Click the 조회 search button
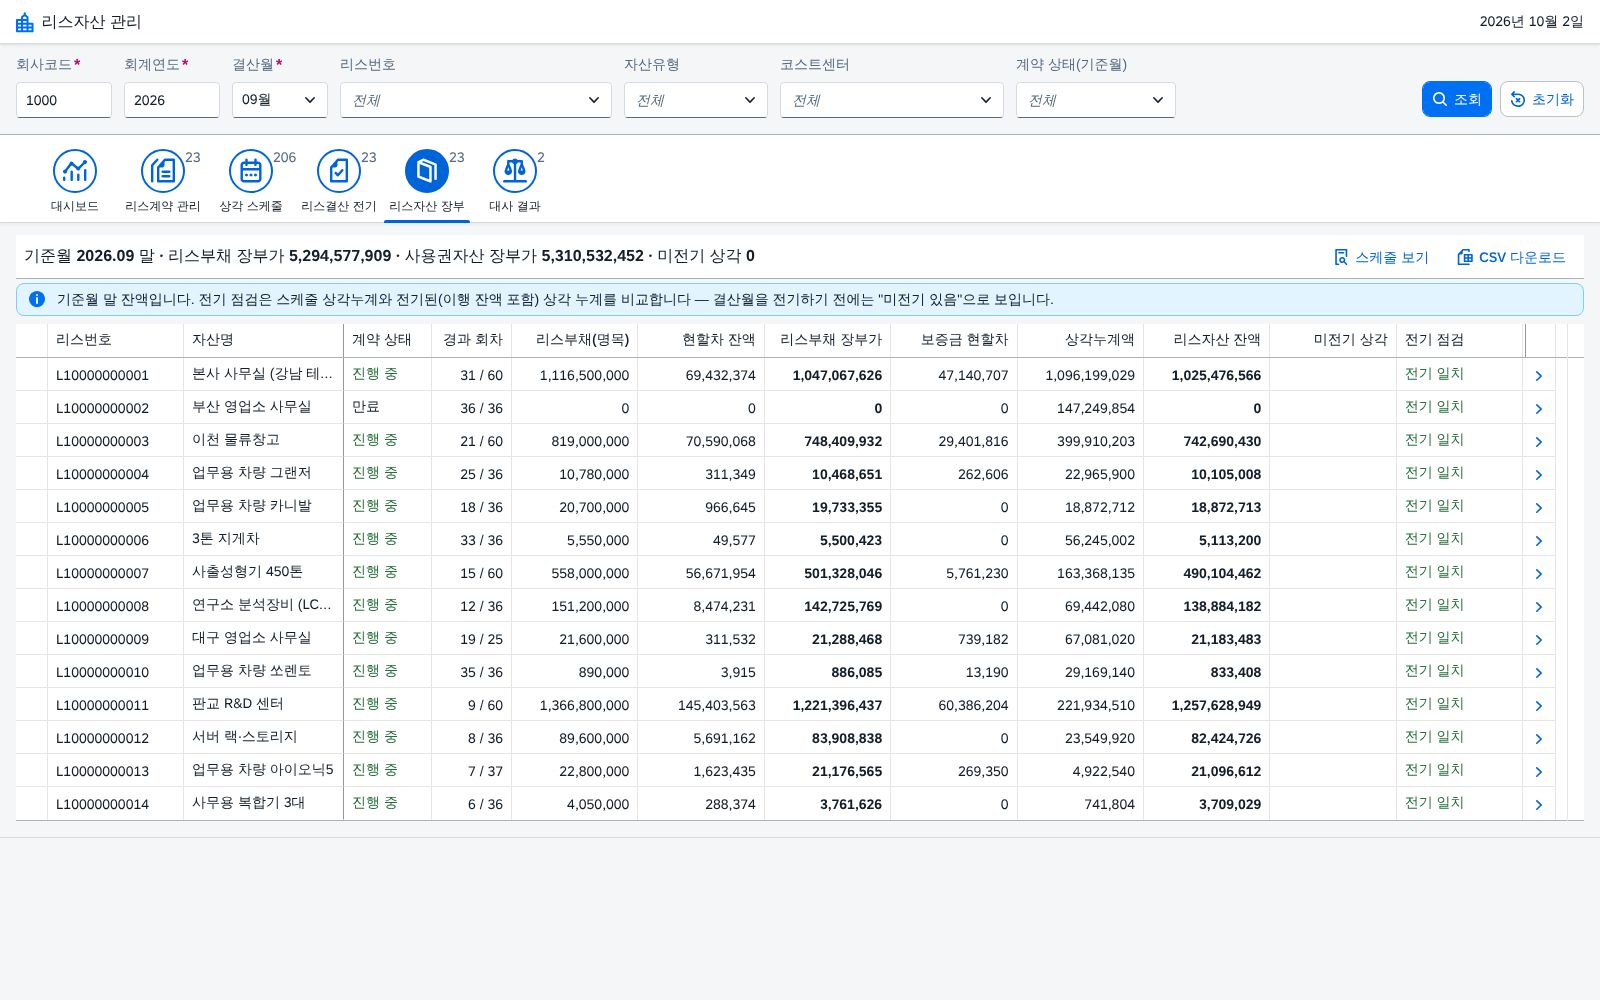 pos(1457,99)
